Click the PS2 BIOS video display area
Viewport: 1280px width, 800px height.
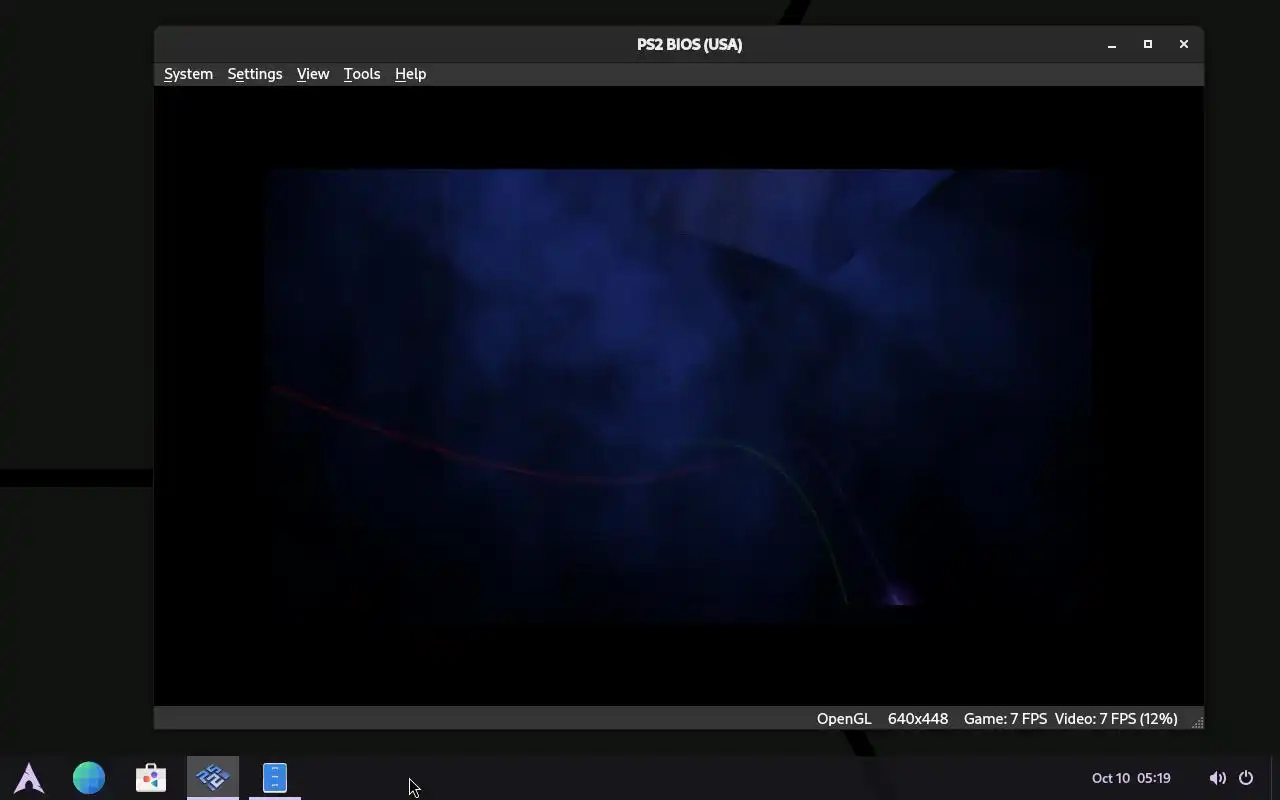(x=679, y=396)
